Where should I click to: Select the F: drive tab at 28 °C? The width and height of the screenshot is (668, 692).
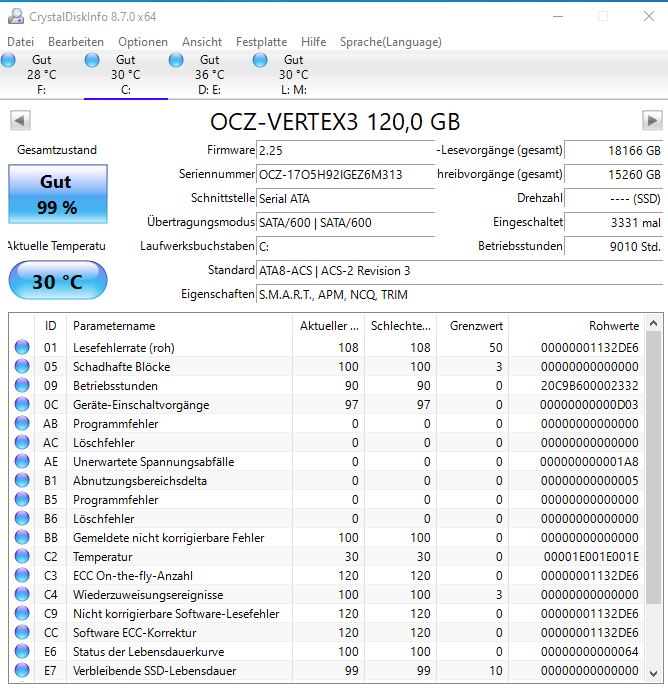42,75
